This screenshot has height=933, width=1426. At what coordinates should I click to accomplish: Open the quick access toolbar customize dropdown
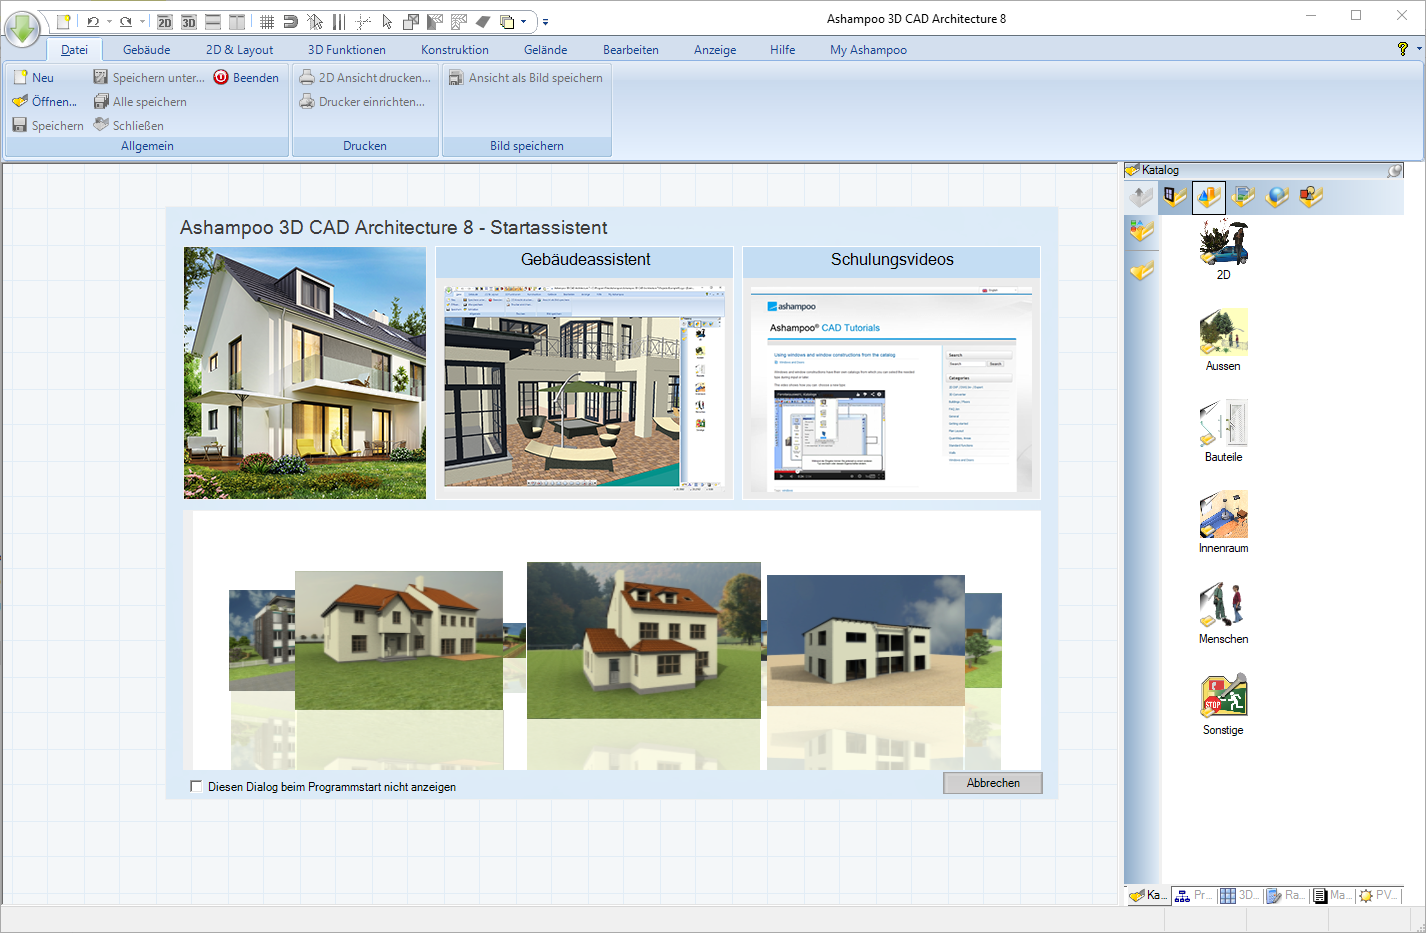pos(545,21)
